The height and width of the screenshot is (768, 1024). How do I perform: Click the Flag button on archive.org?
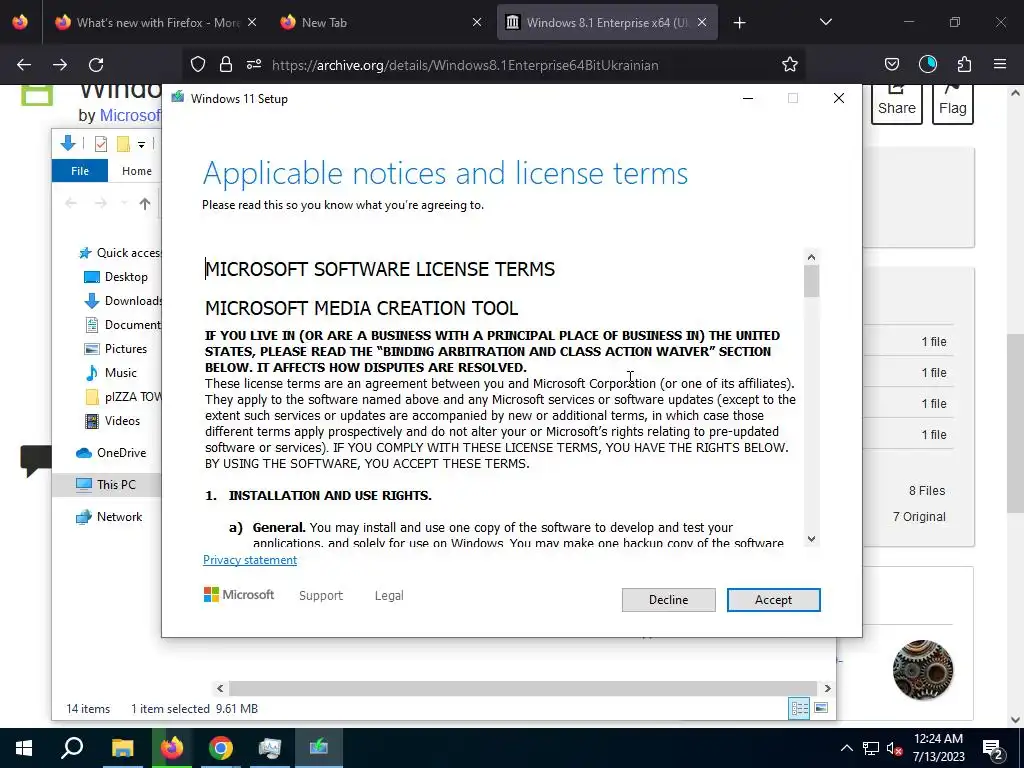(x=953, y=104)
